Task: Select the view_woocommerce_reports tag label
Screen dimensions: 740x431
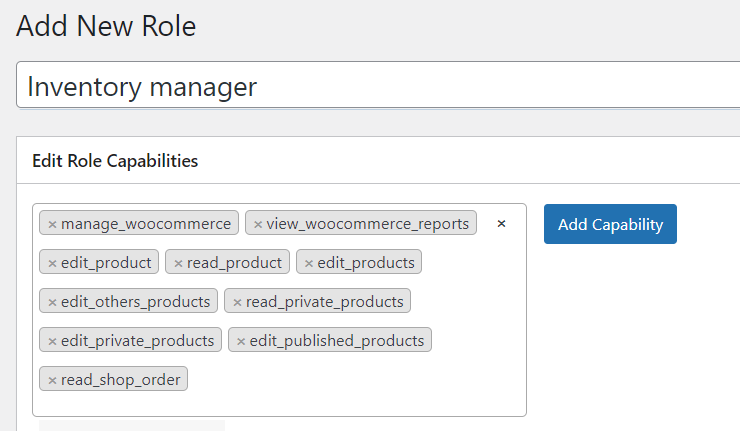Action: tap(368, 223)
